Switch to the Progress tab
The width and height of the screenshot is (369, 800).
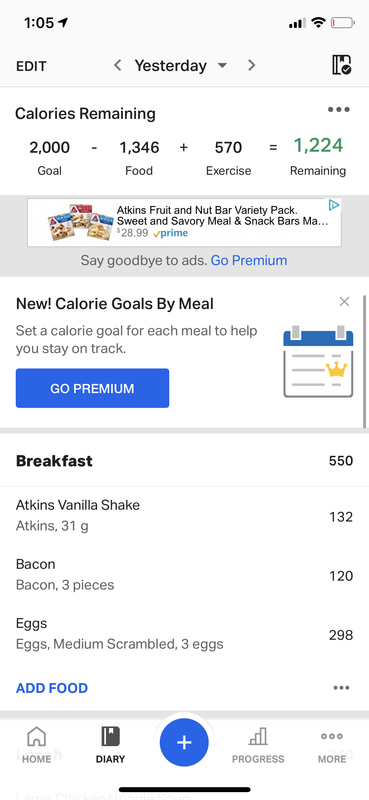tap(258, 745)
